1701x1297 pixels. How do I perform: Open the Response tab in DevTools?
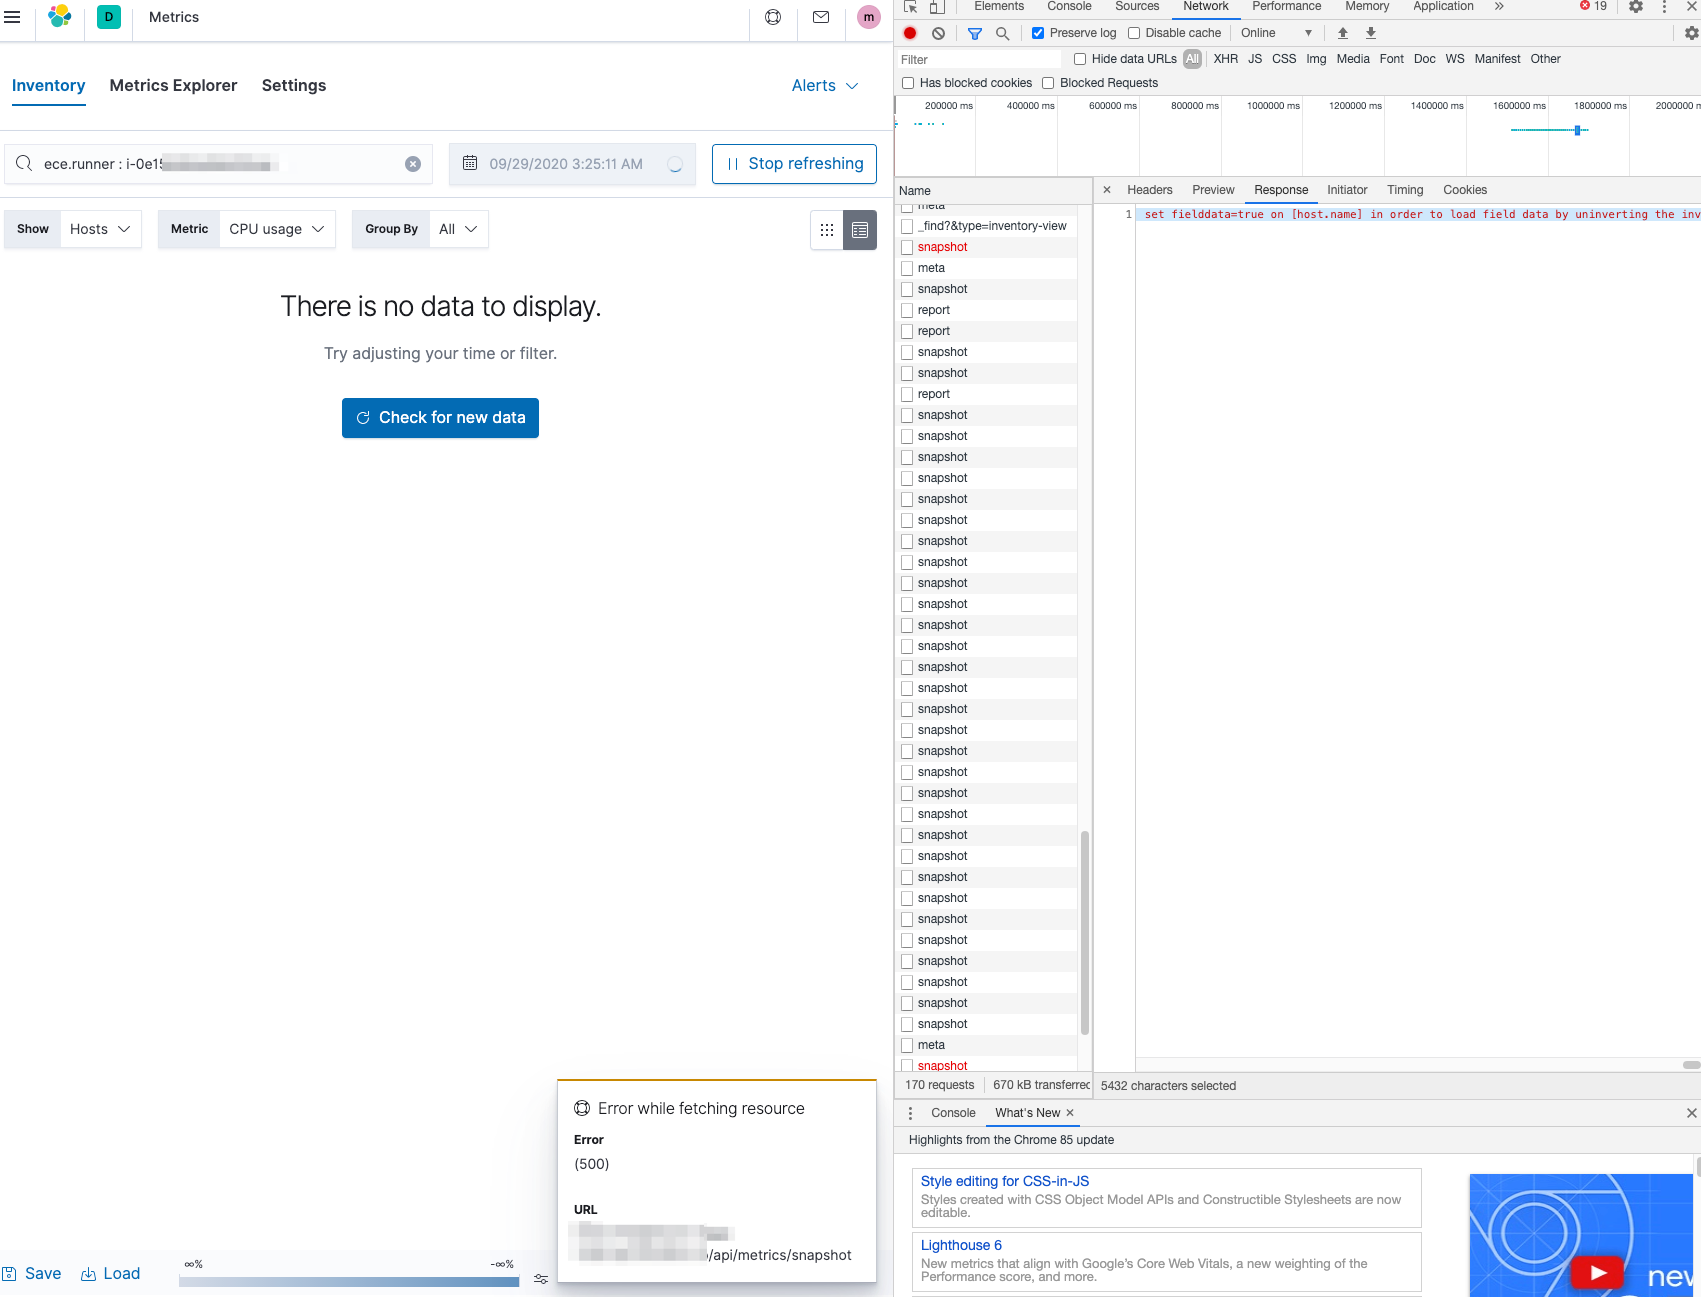pyautogui.click(x=1280, y=190)
